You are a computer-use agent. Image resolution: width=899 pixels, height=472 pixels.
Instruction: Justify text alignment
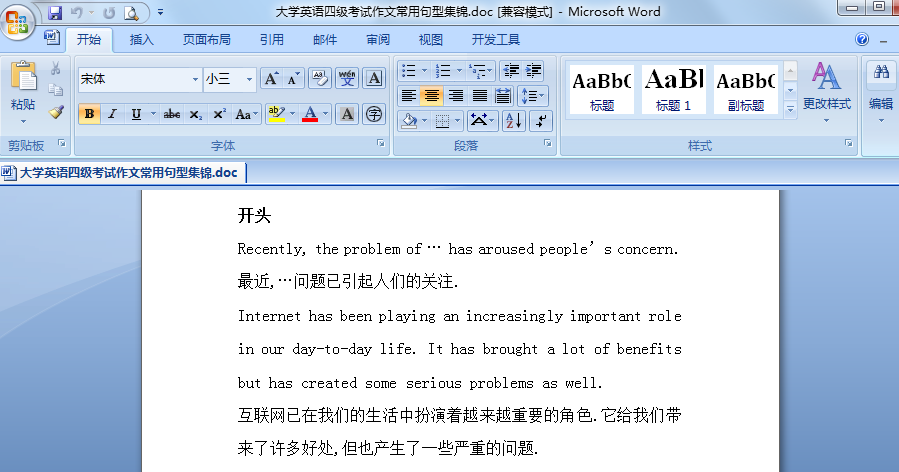click(x=479, y=96)
